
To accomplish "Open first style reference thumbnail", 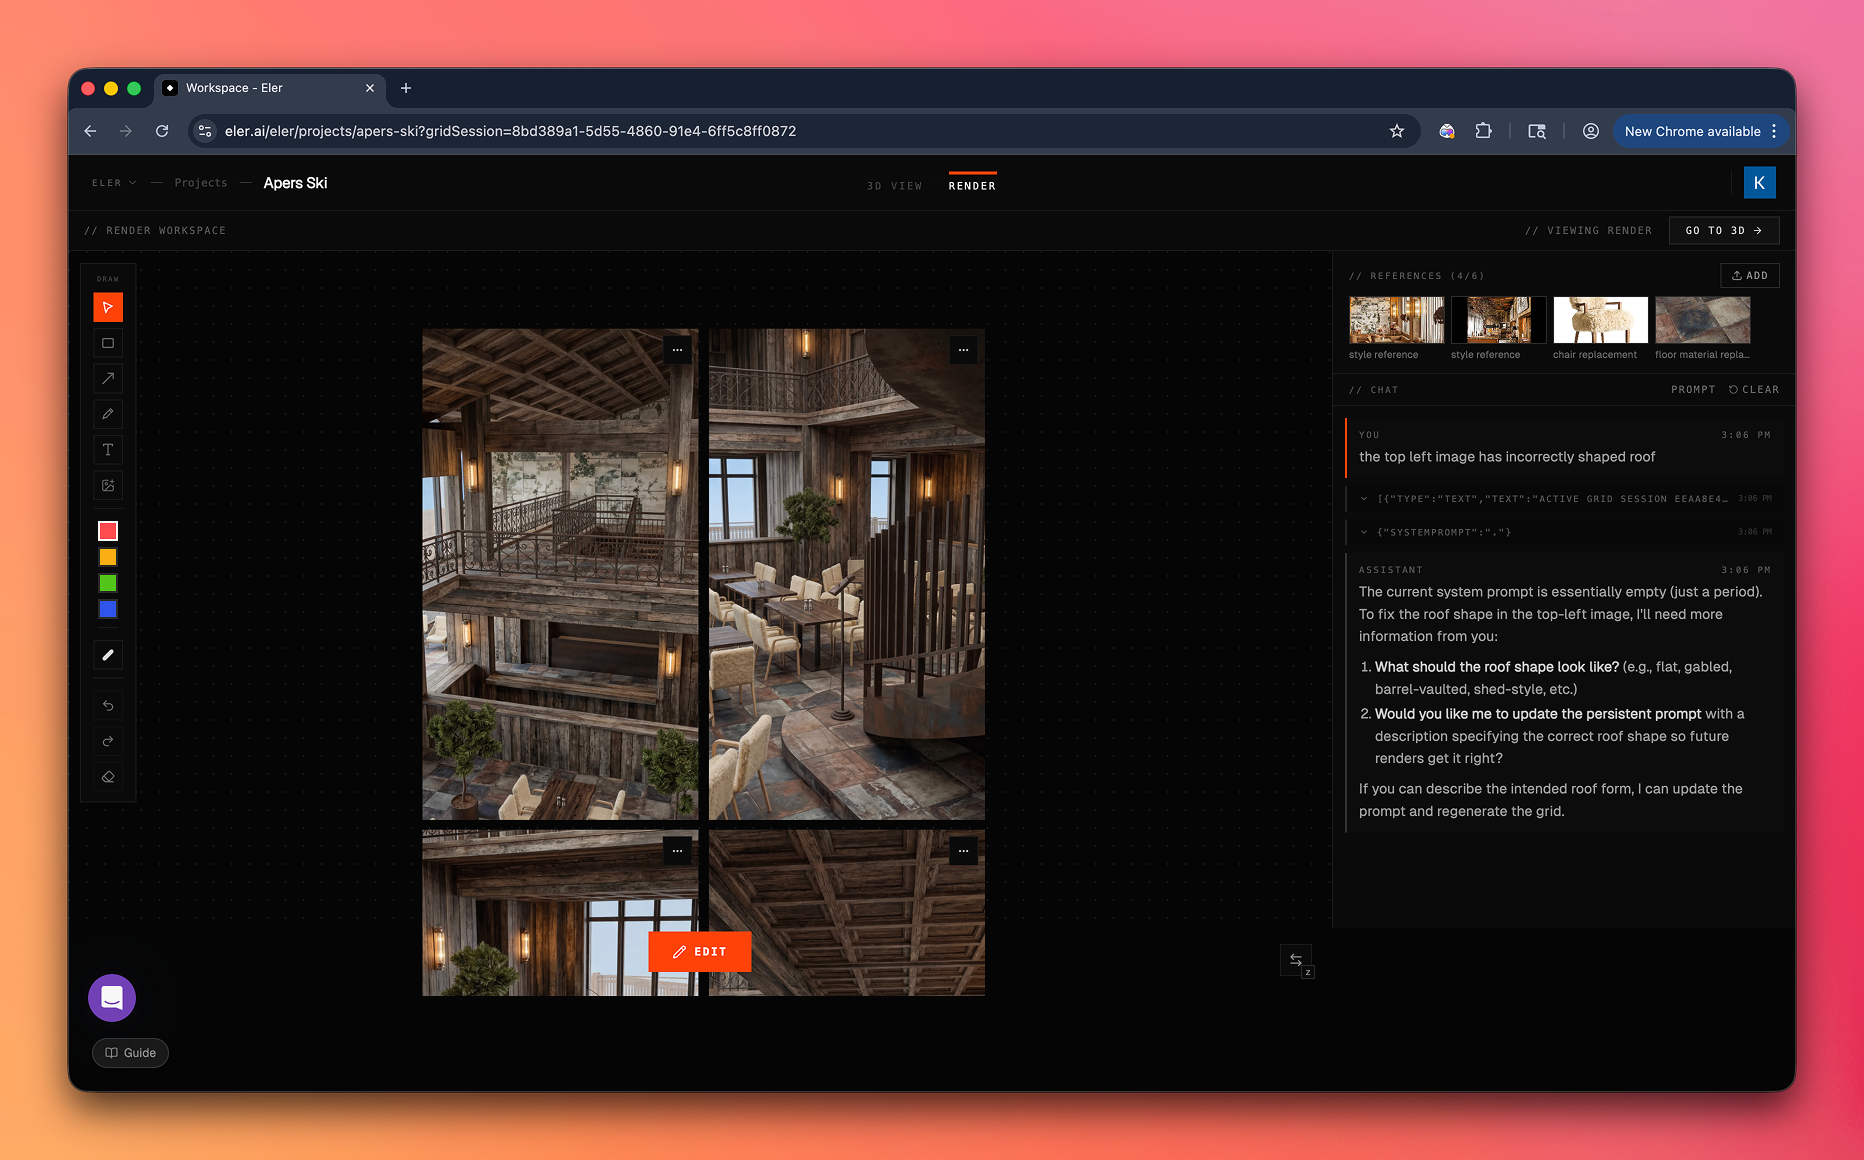I will 1396,320.
